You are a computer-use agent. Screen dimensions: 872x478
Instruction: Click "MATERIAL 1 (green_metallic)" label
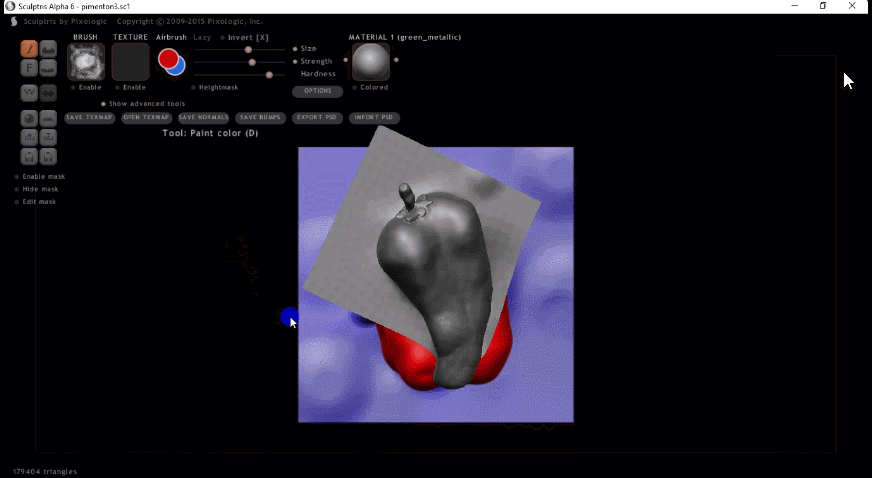[x=405, y=37]
